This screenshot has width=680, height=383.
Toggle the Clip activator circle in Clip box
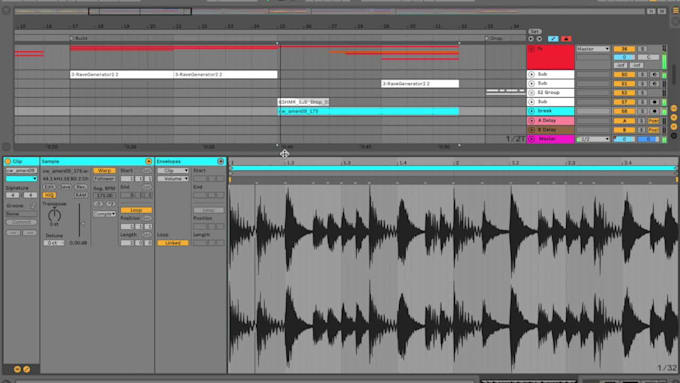click(8, 161)
